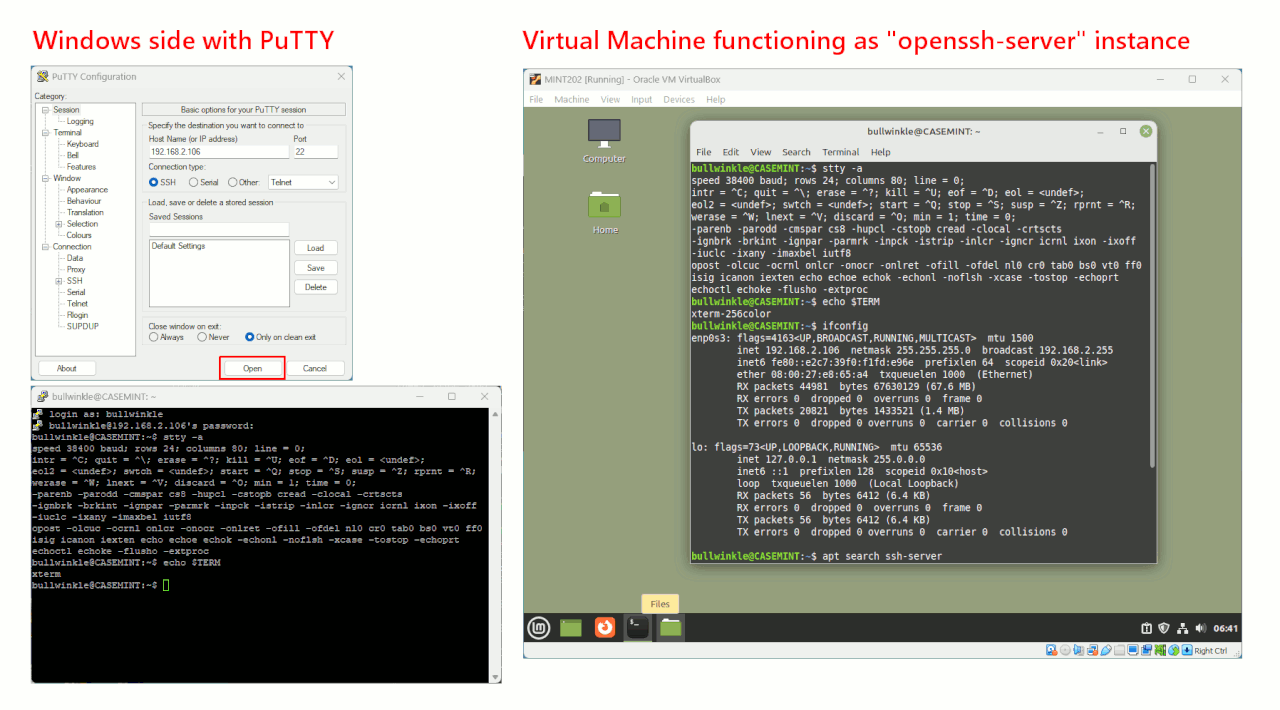Image resolution: width=1280 pixels, height=710 pixels.
Task: Click the 06:41 clock in Mint panel
Action: tap(1225, 628)
